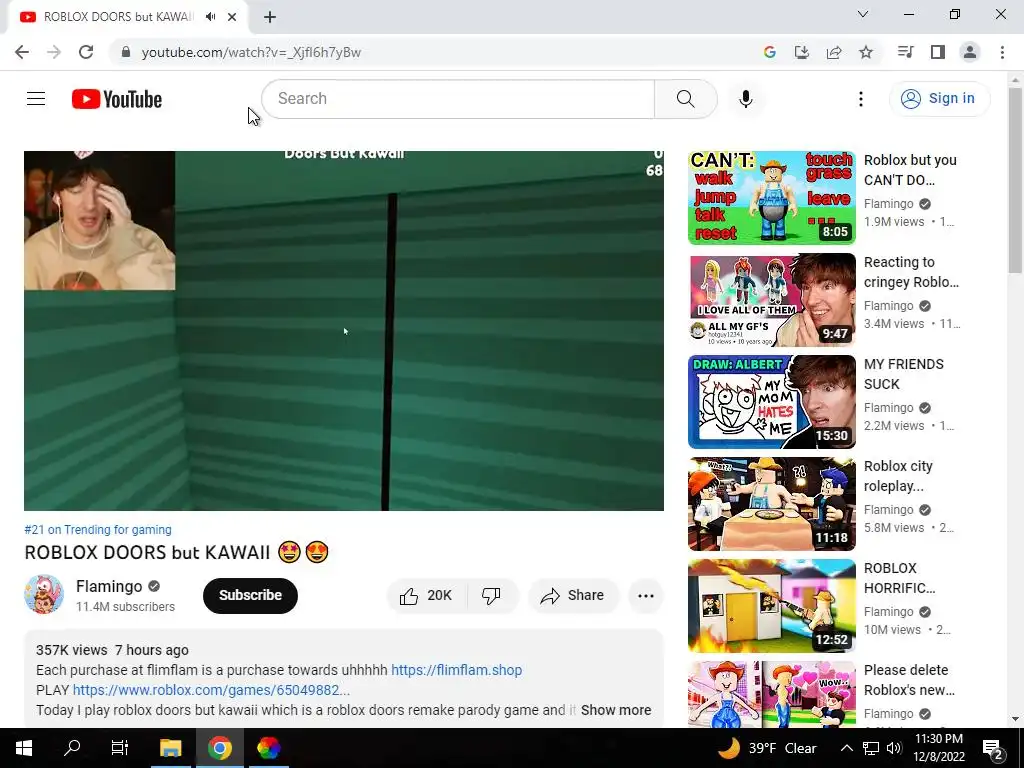Close the ROBLOX DOORS tab
Image resolution: width=1024 pixels, height=768 pixels.
coord(232,17)
